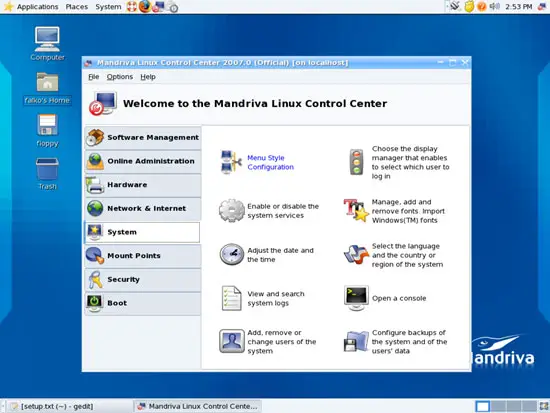This screenshot has height=413, width=550.
Task: Launch the console terminal icon
Action: click(x=356, y=298)
